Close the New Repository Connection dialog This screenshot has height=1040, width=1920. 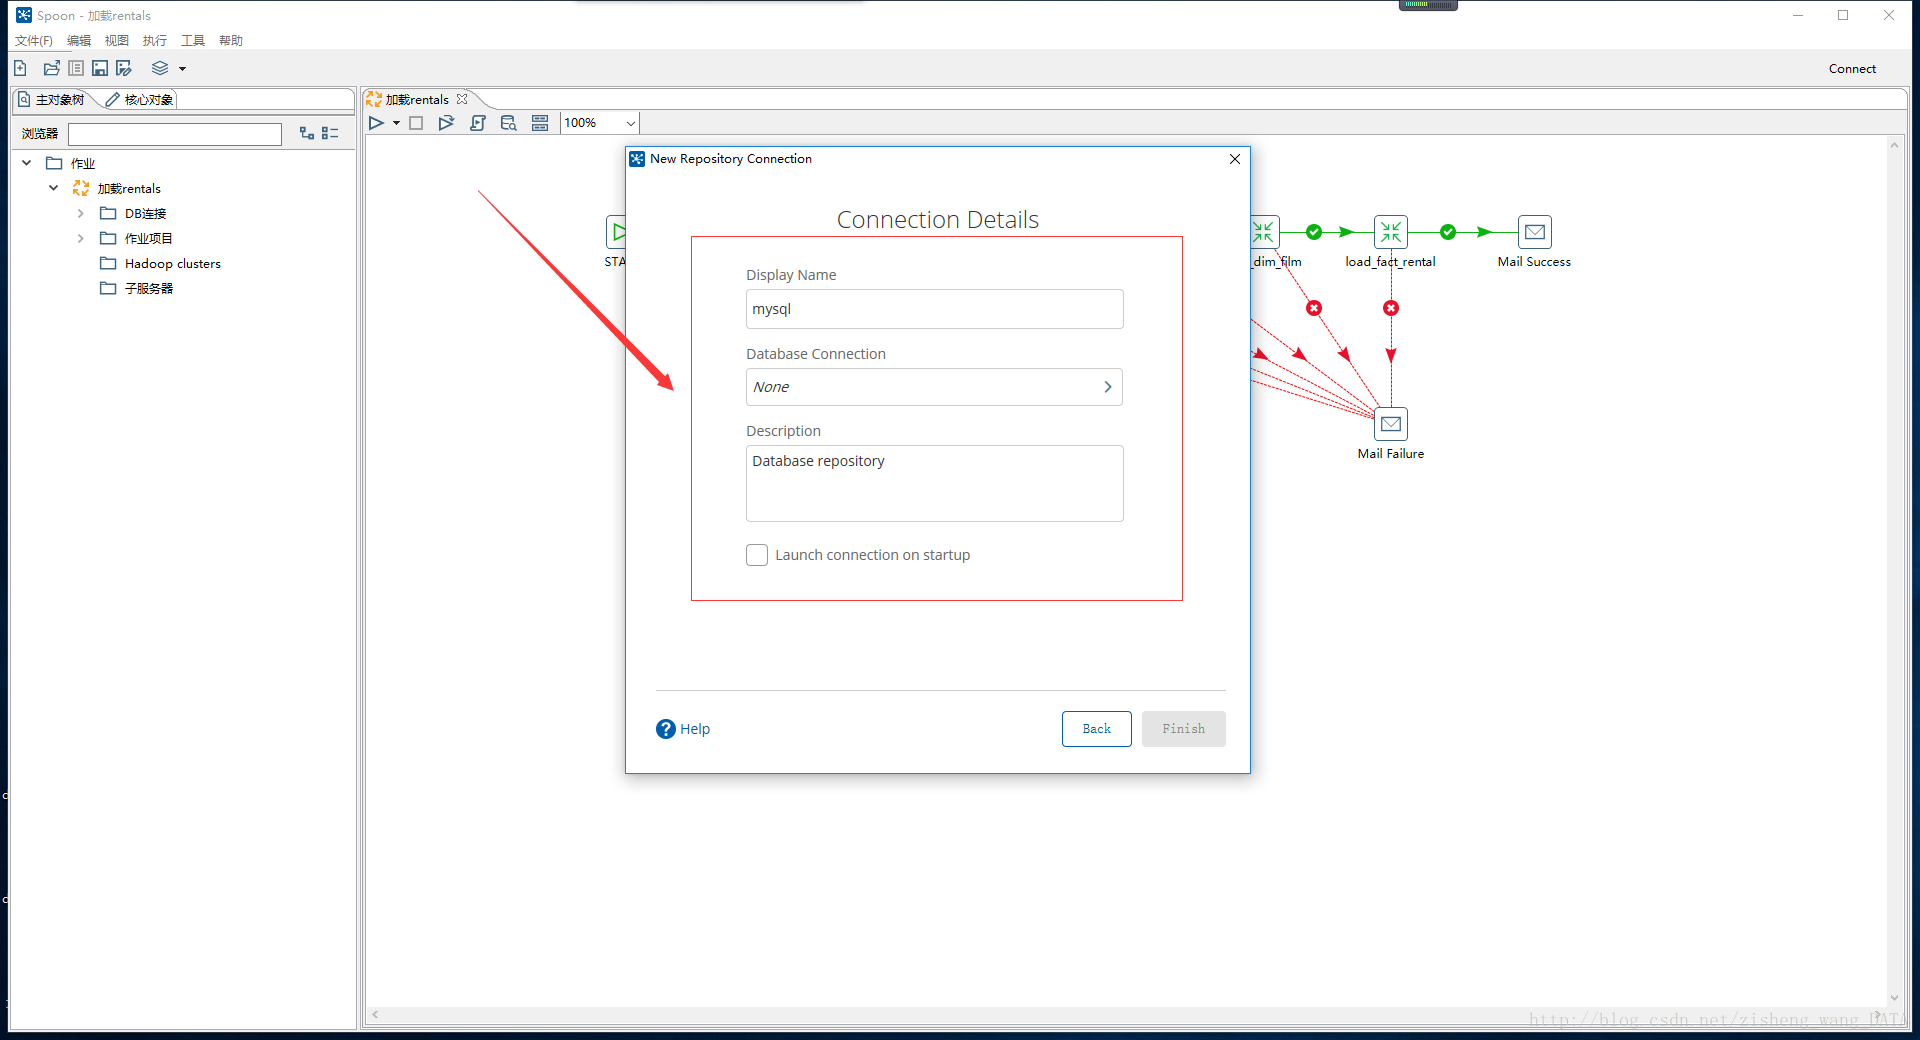pos(1235,159)
